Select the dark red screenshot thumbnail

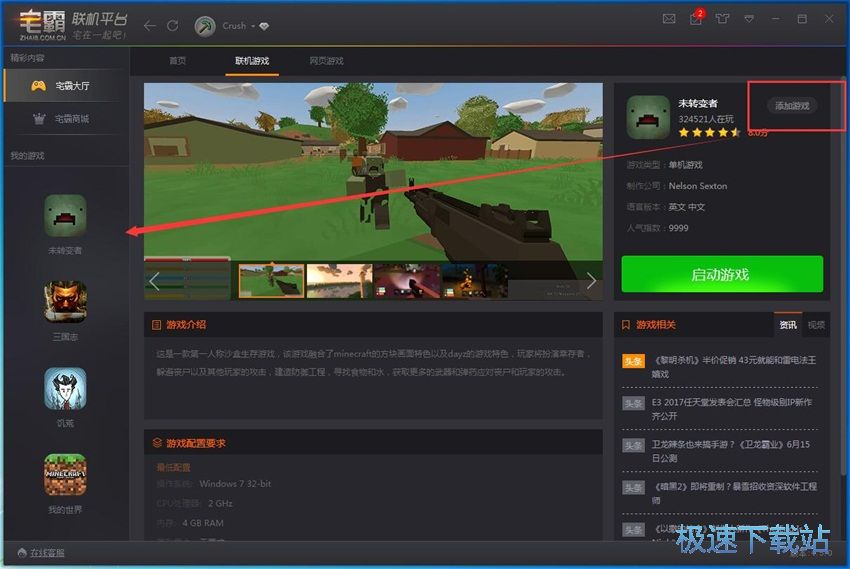coord(407,281)
